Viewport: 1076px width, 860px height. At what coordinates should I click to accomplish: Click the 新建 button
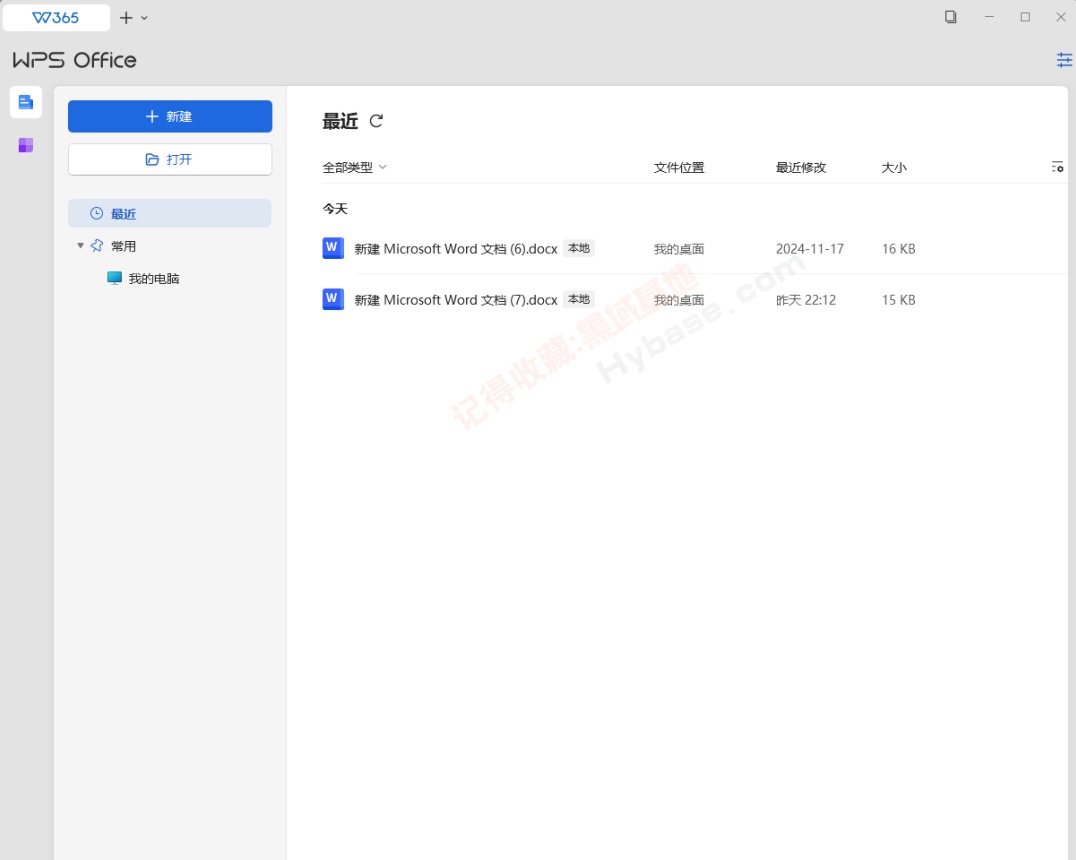170,116
